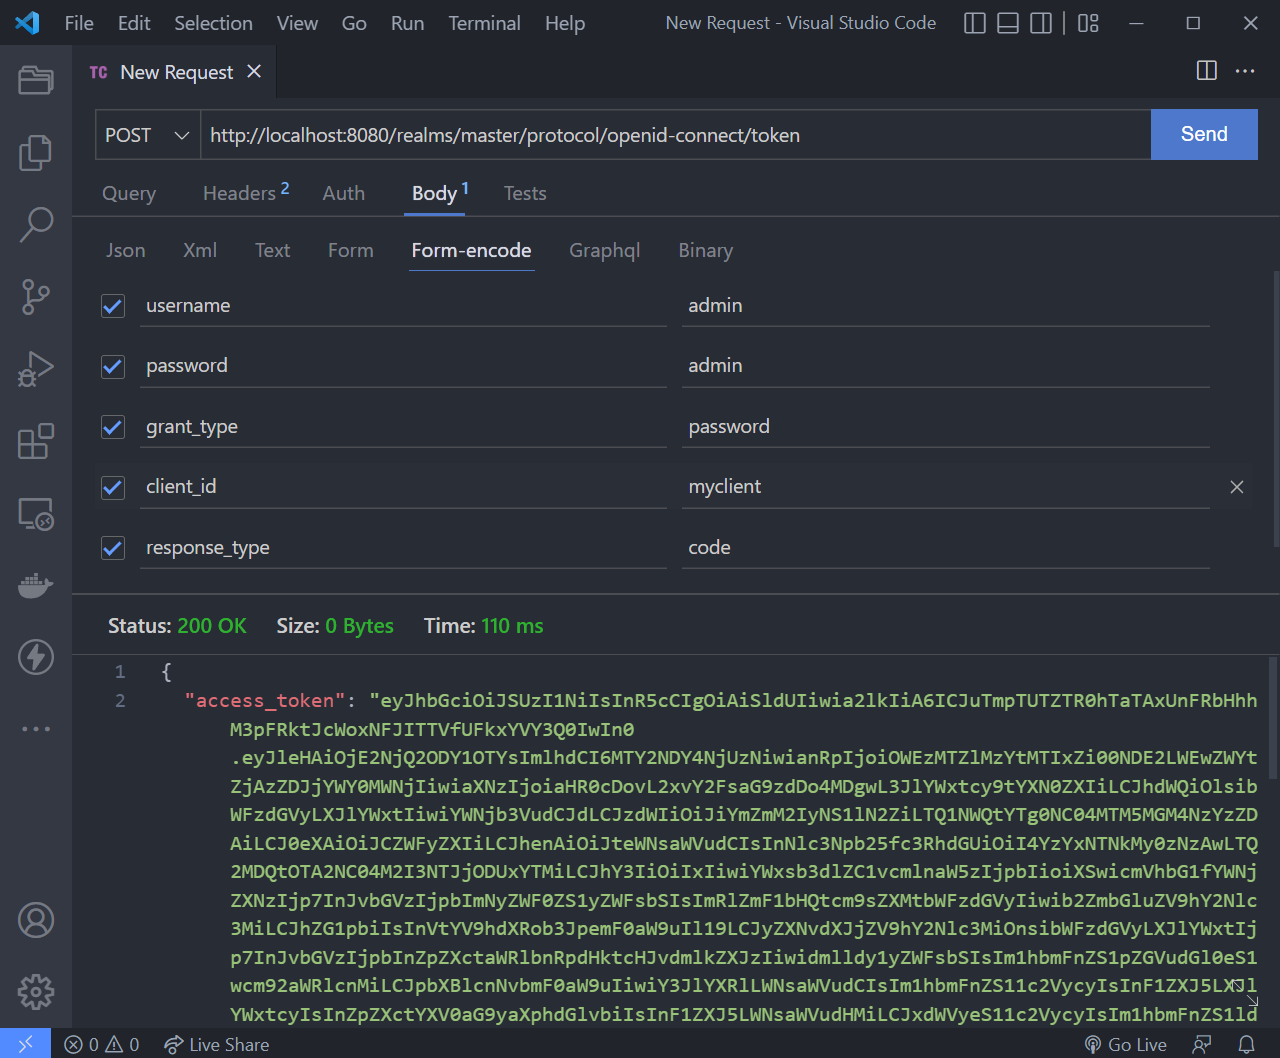Screen dimensions: 1280x1058
Task: Disable the grant_type parameter checkbox
Action: pyautogui.click(x=113, y=427)
